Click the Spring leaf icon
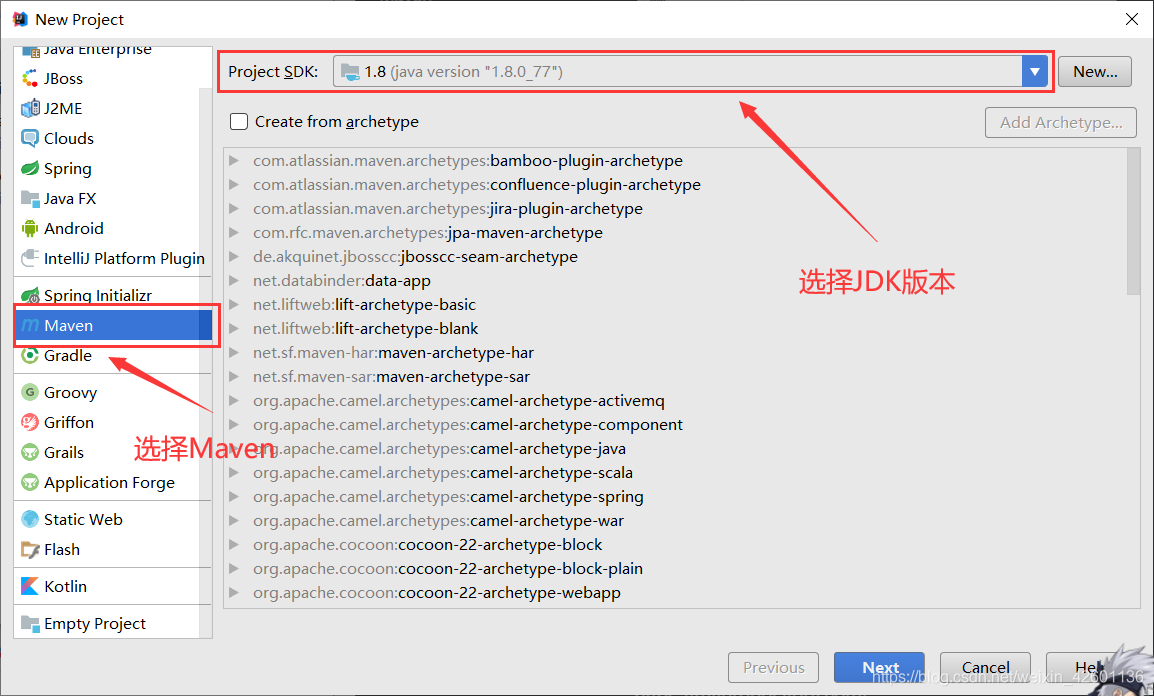This screenshot has width=1154, height=696. (30, 168)
